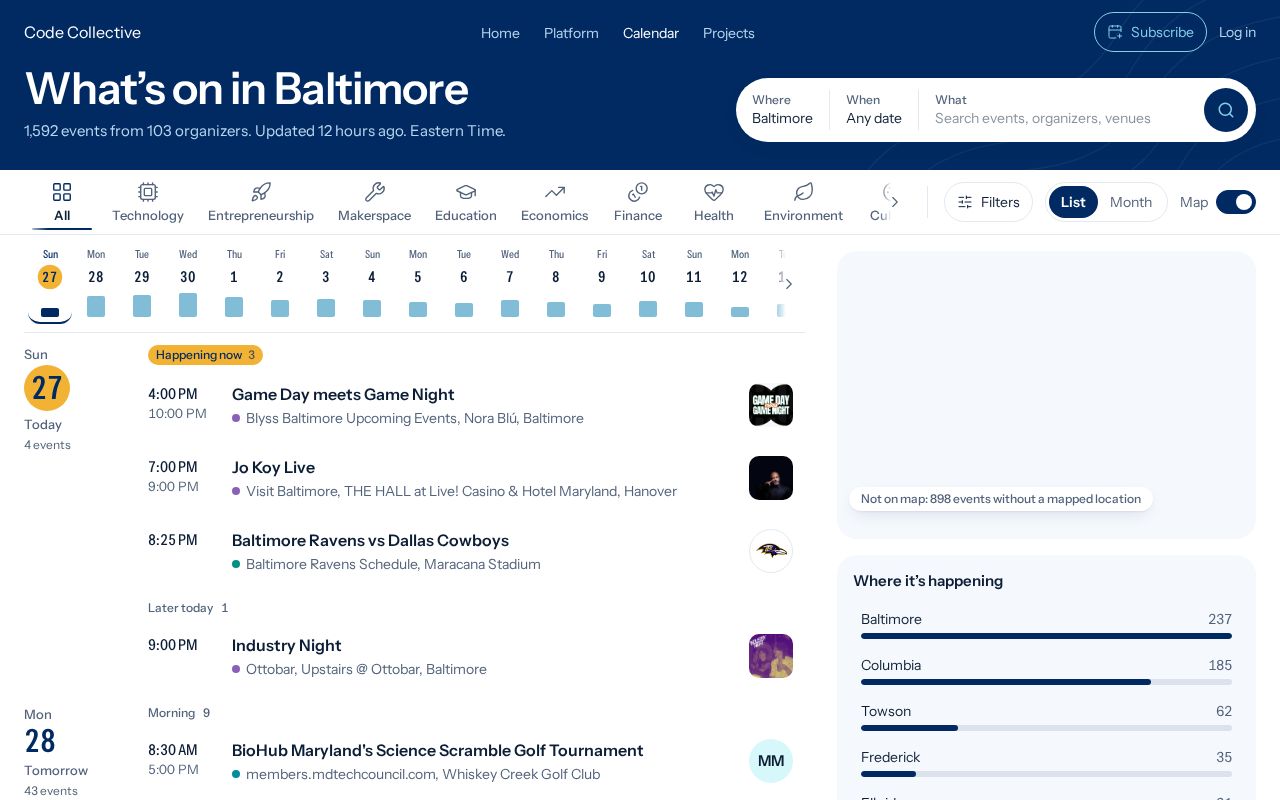Advance date strip with right chevron
This screenshot has width=1280, height=800.
[x=788, y=284]
